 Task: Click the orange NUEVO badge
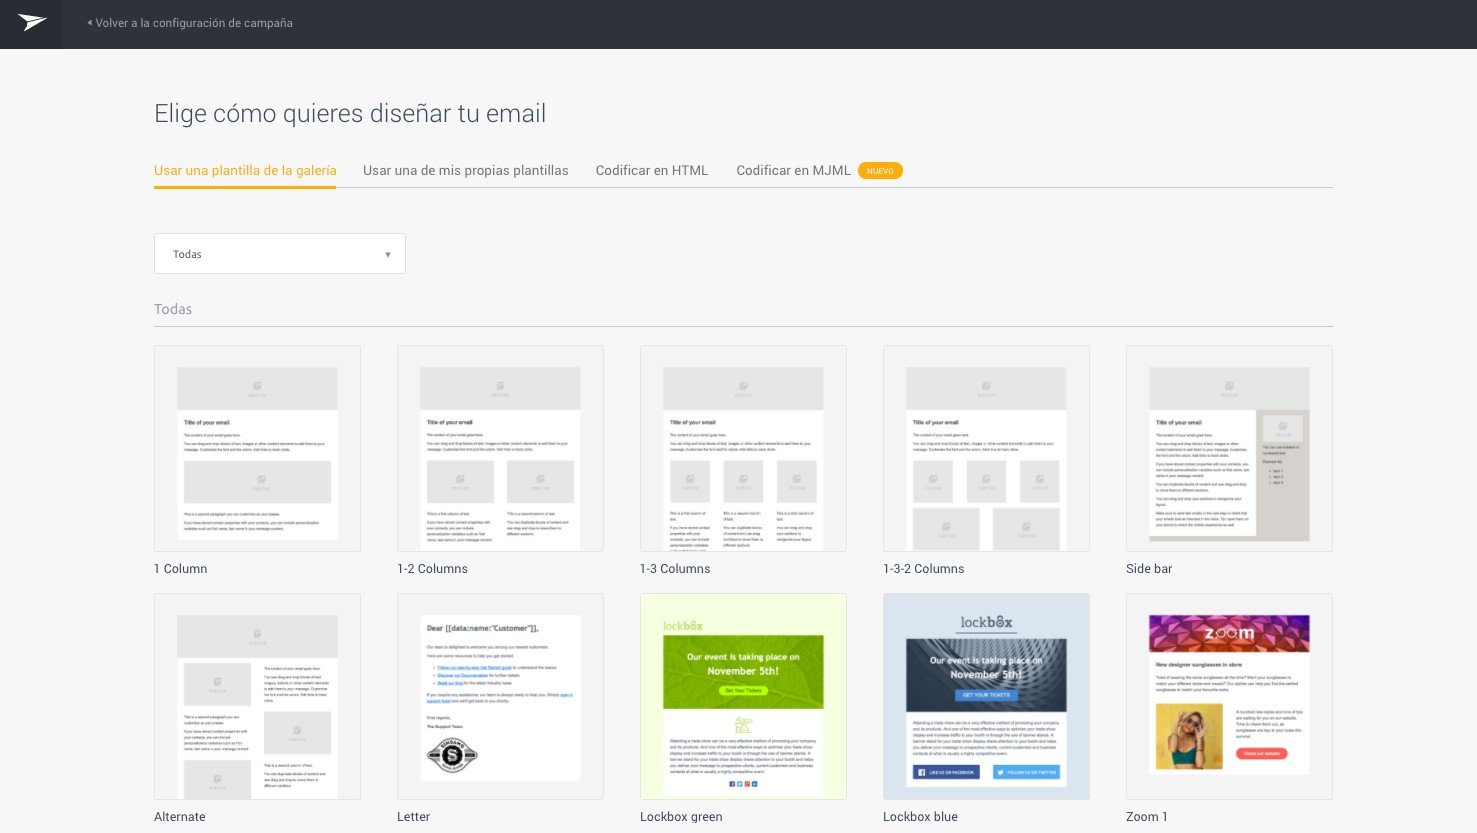pyautogui.click(x=880, y=171)
